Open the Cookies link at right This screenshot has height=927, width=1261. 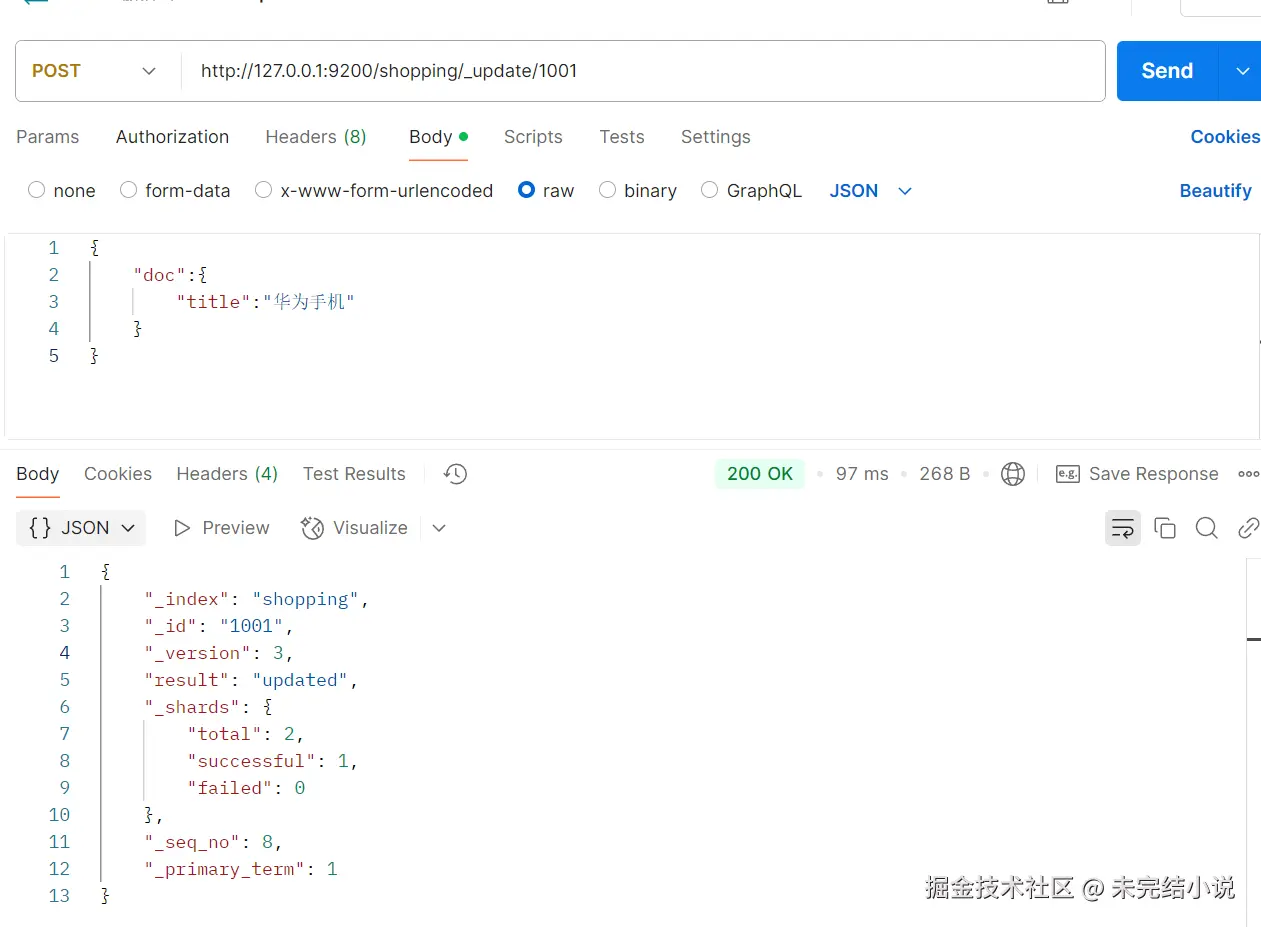point(1225,137)
